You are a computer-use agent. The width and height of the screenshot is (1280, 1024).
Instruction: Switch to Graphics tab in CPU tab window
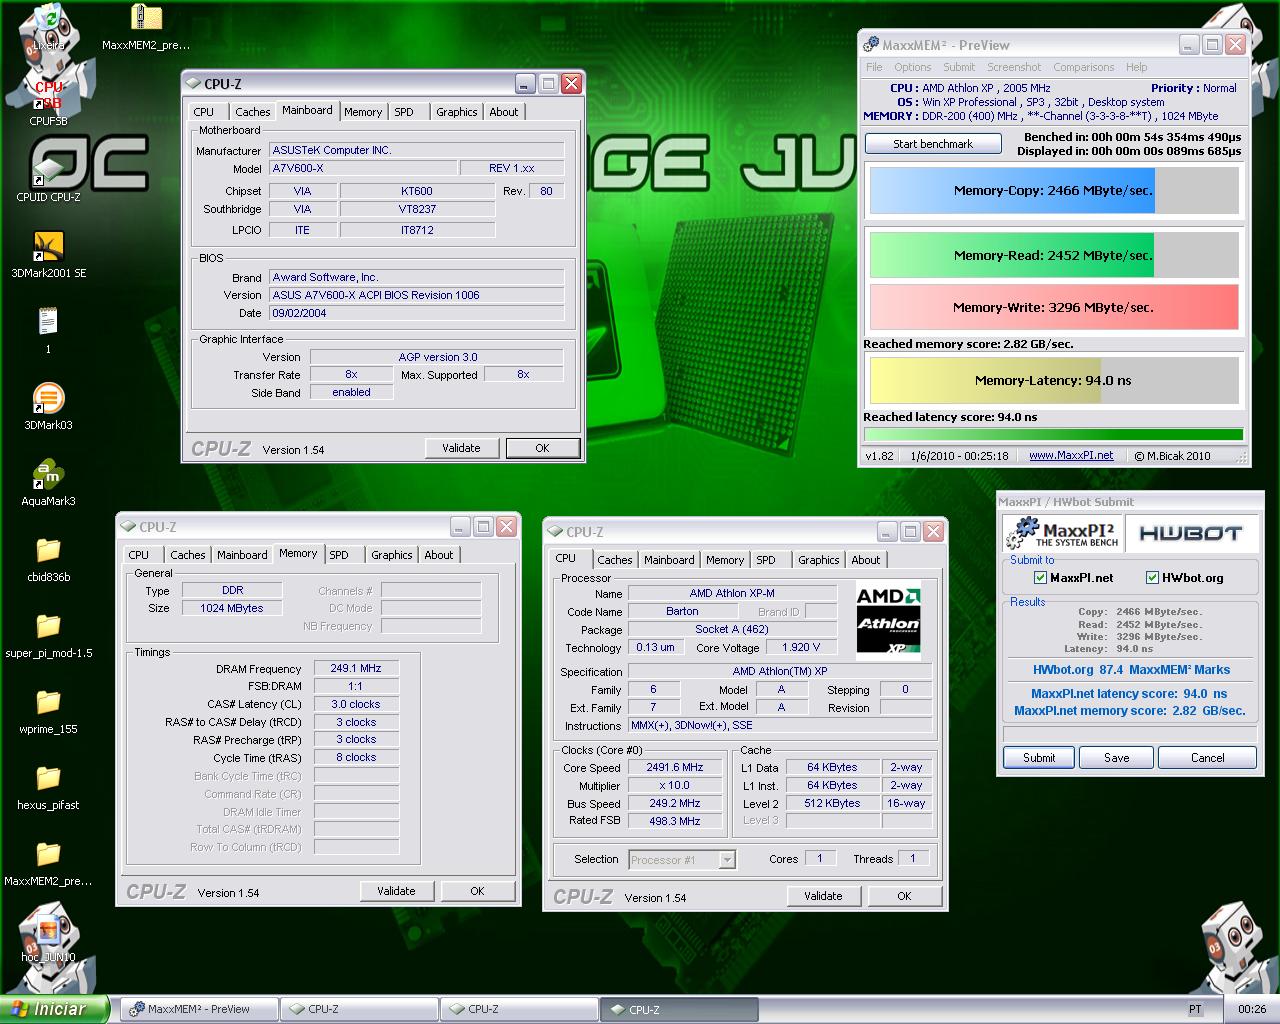pos(818,560)
